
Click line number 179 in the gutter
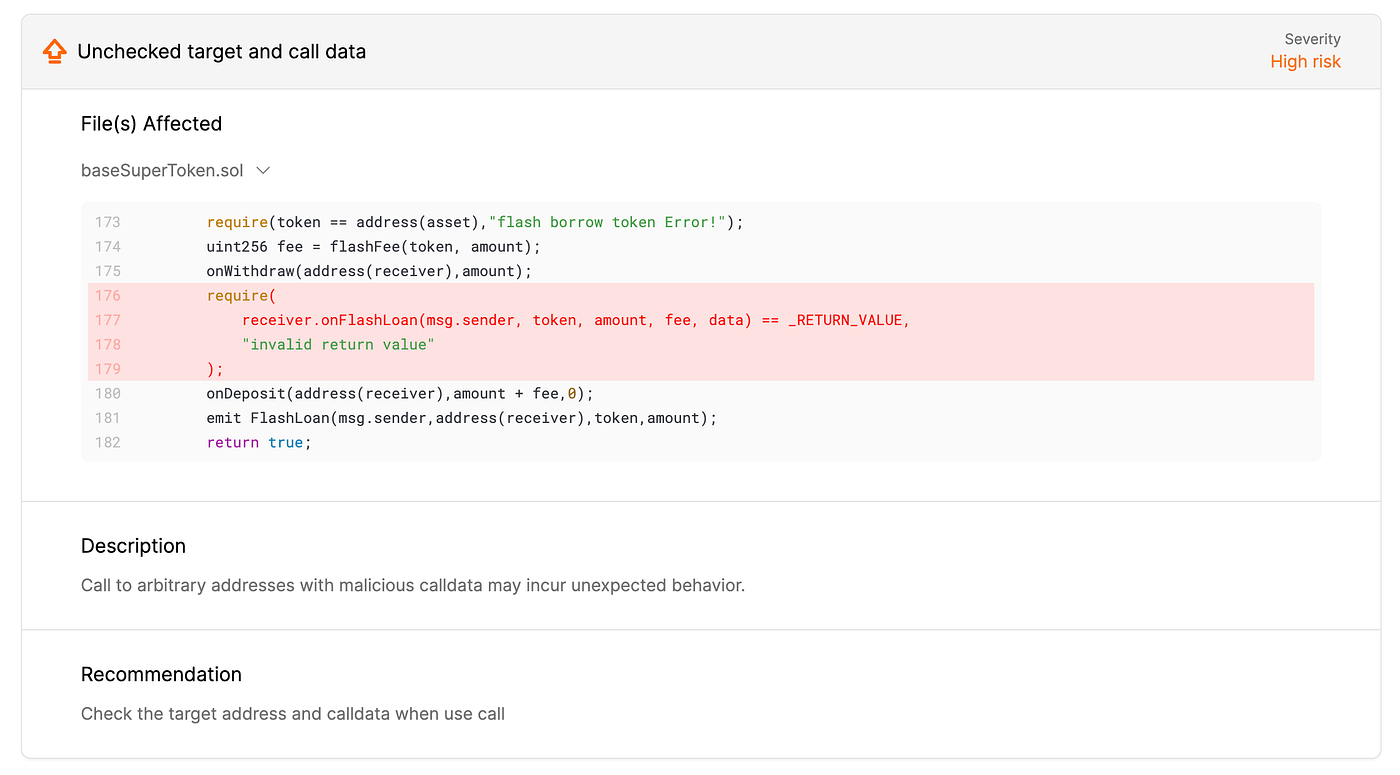(108, 369)
